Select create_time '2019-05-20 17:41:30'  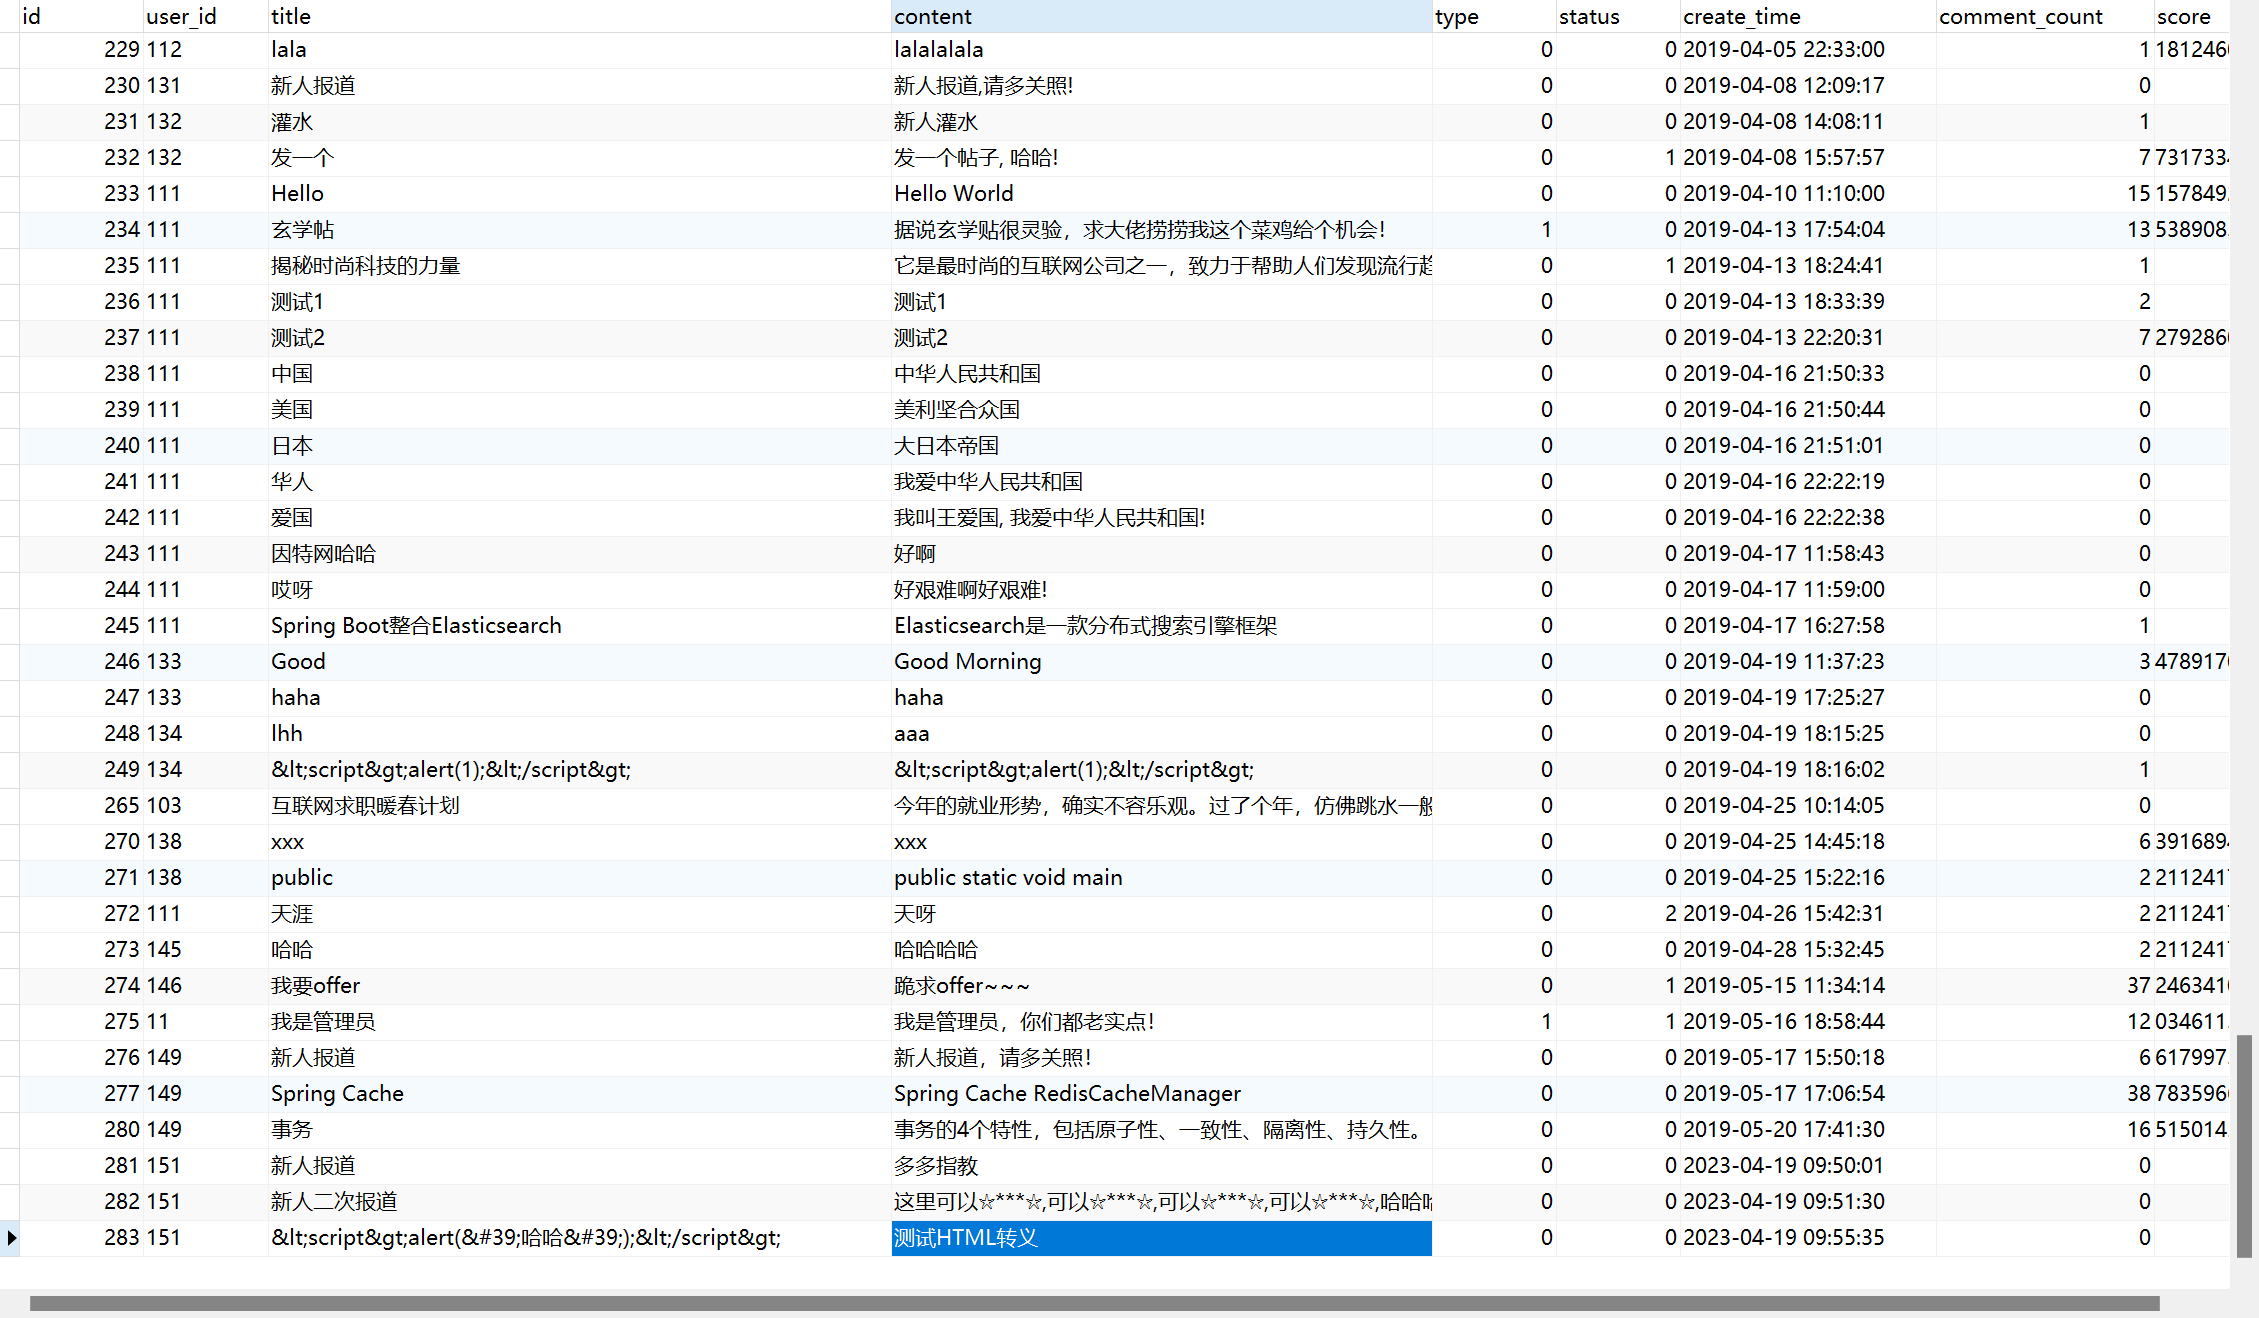(1808, 1130)
